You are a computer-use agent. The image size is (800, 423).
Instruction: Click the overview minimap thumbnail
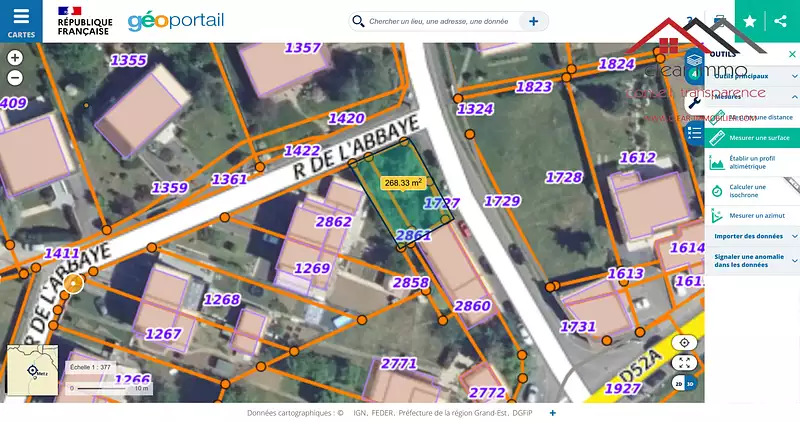pos(33,370)
